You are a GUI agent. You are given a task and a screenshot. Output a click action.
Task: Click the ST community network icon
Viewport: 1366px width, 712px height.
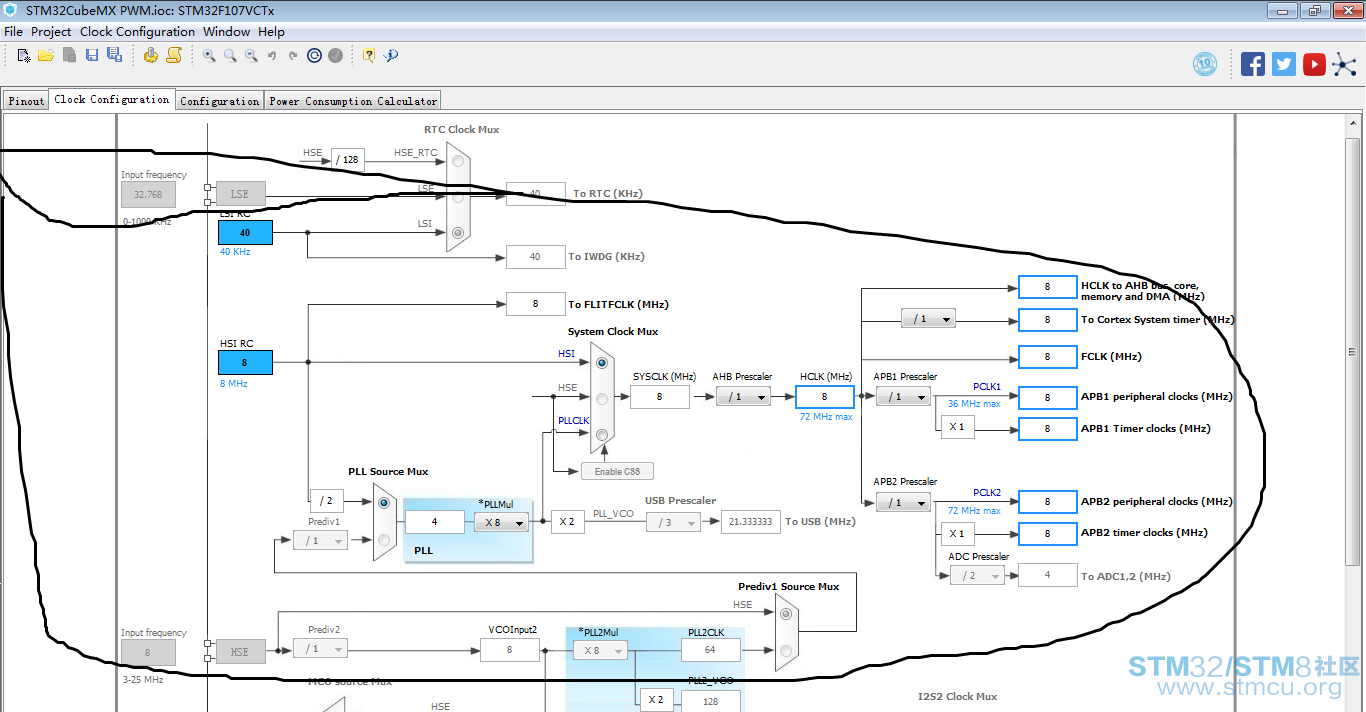(x=1346, y=64)
